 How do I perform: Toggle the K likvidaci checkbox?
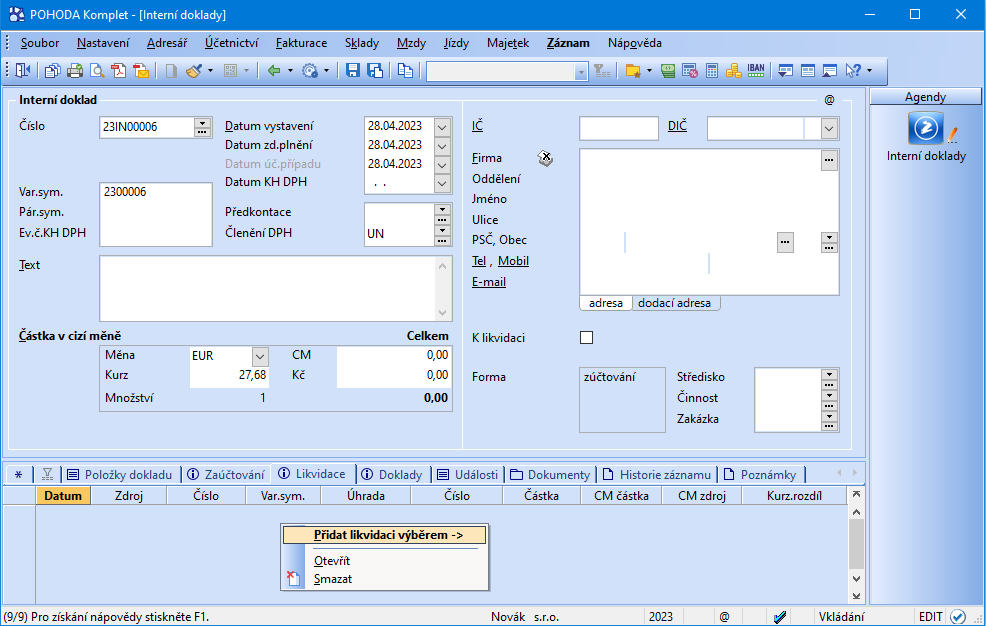(586, 338)
